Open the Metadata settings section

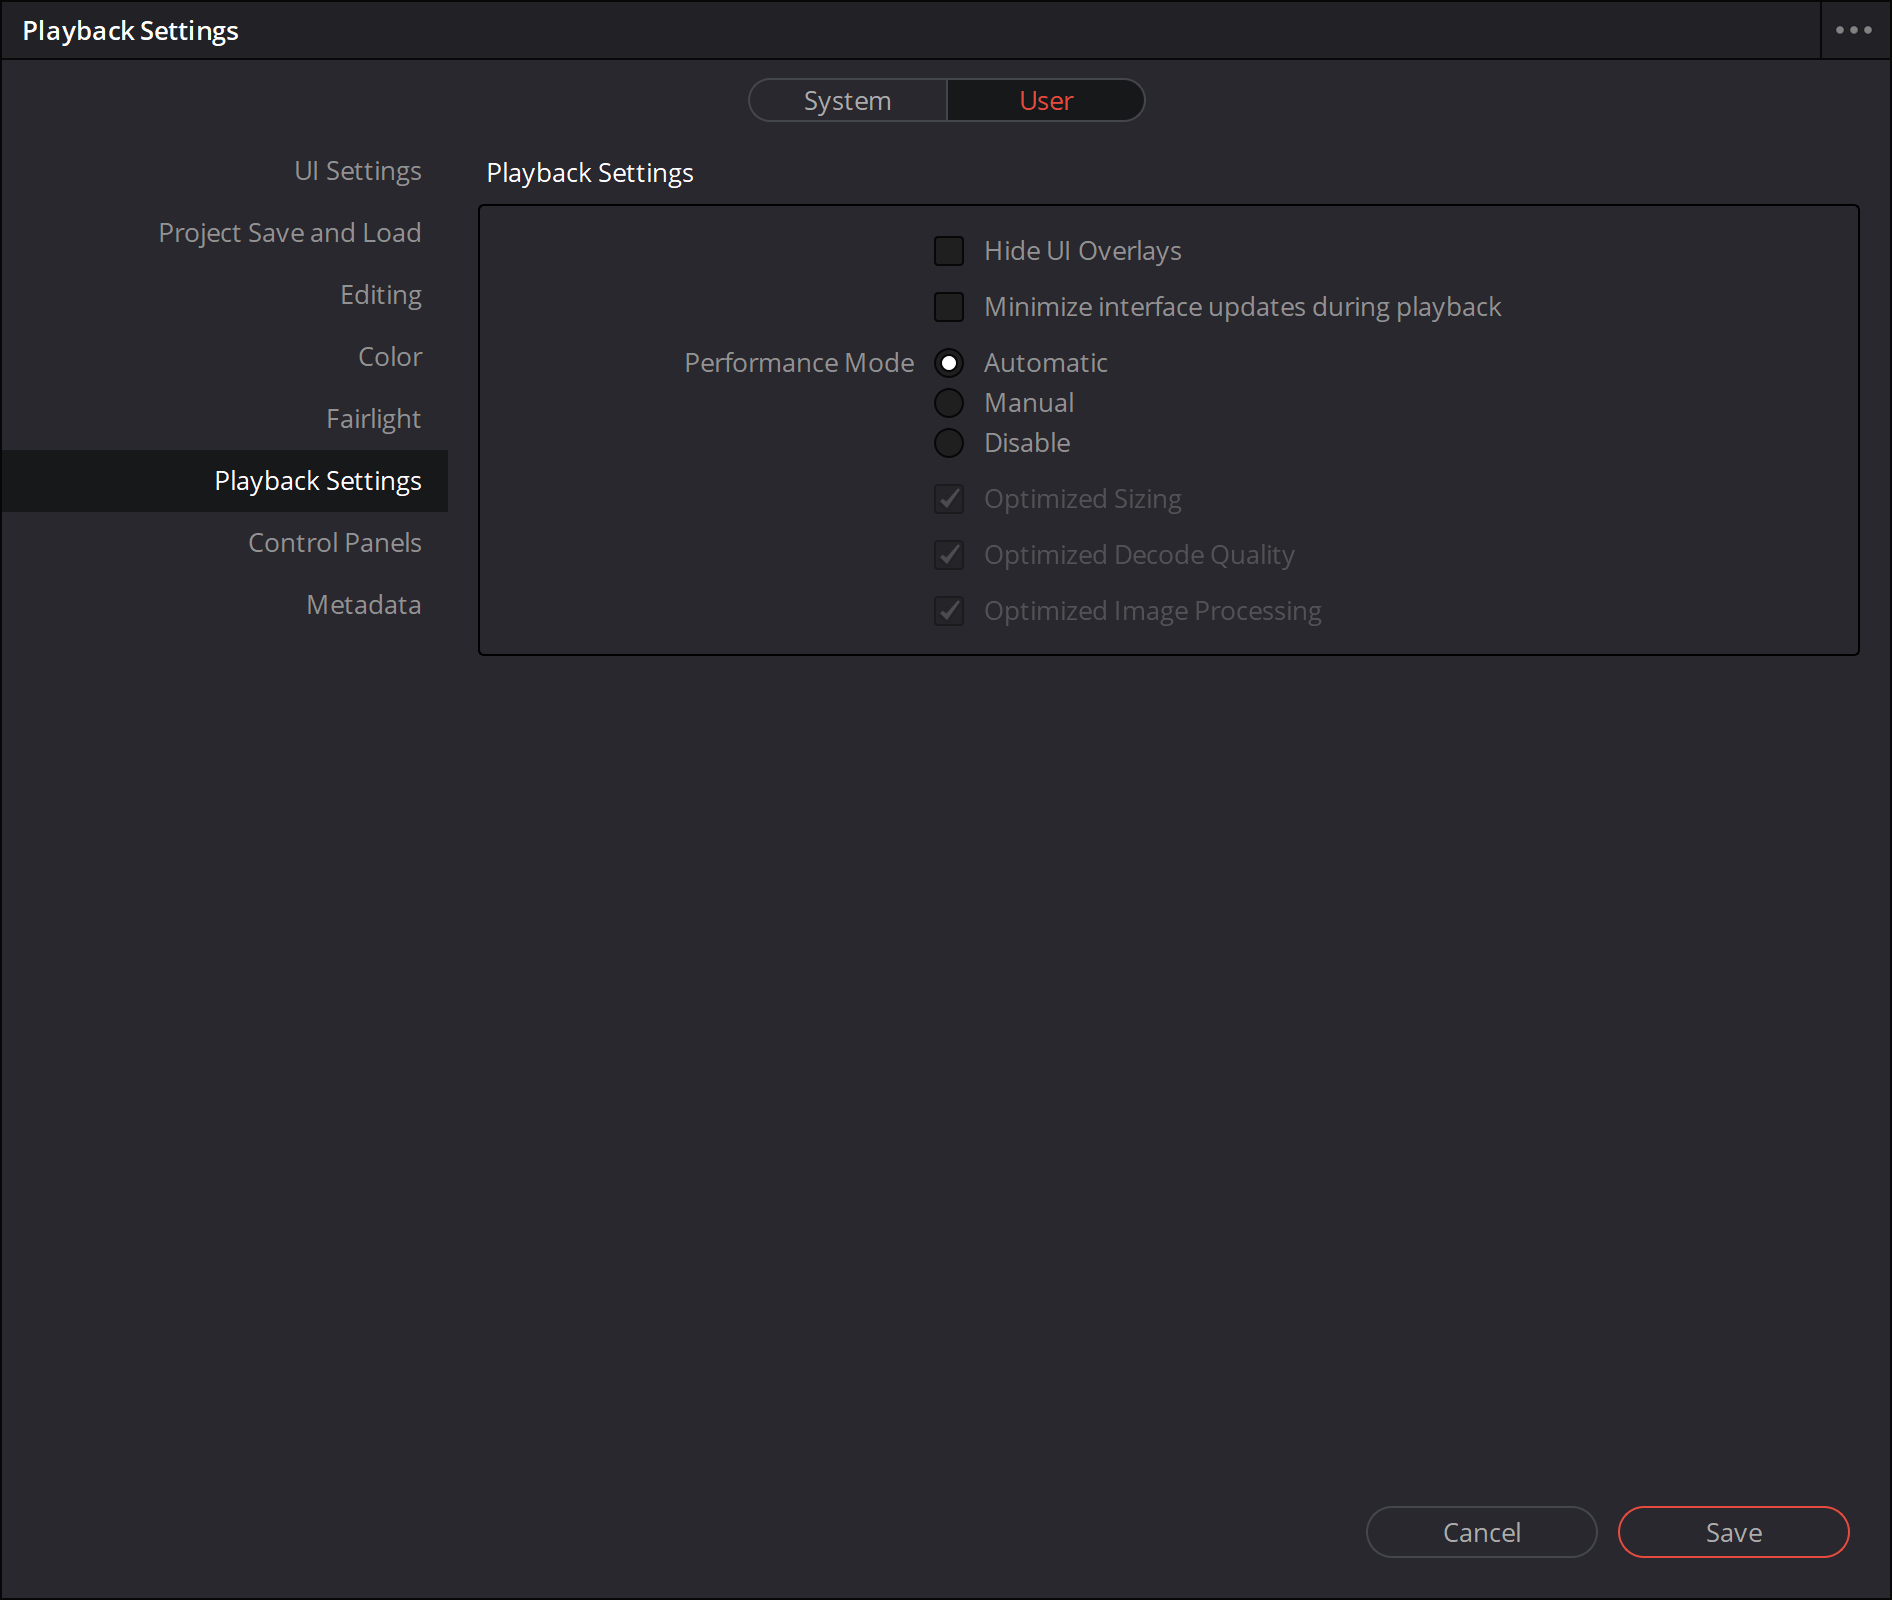point(363,604)
